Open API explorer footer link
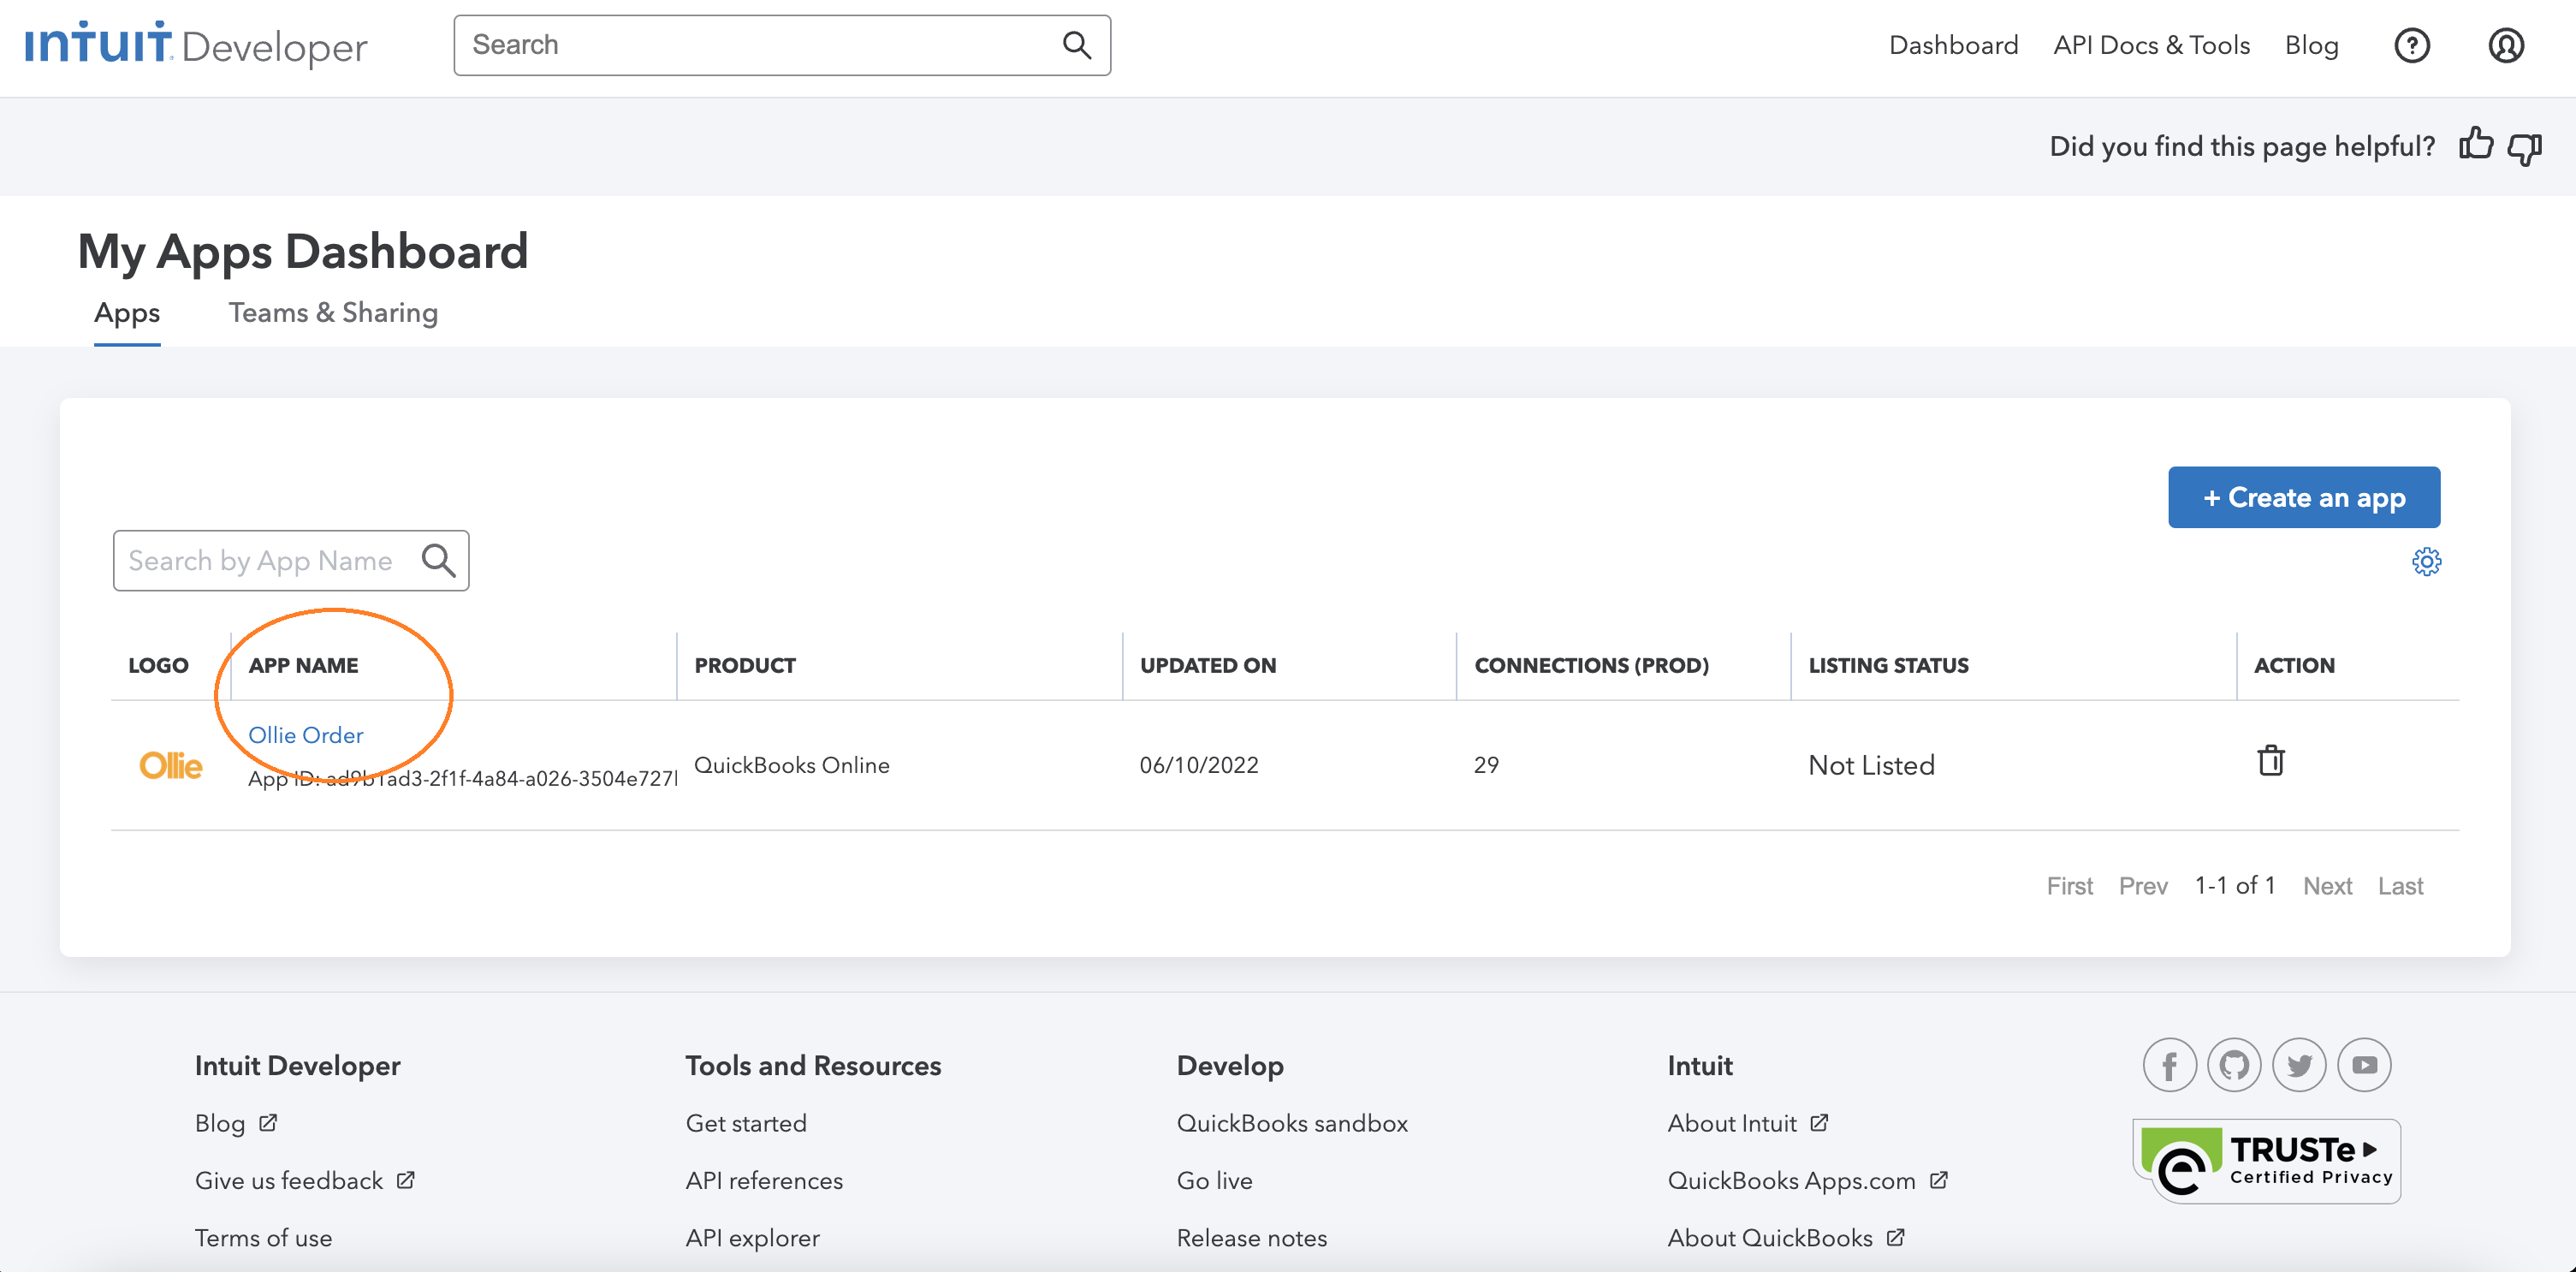The width and height of the screenshot is (2576, 1272). point(752,1238)
